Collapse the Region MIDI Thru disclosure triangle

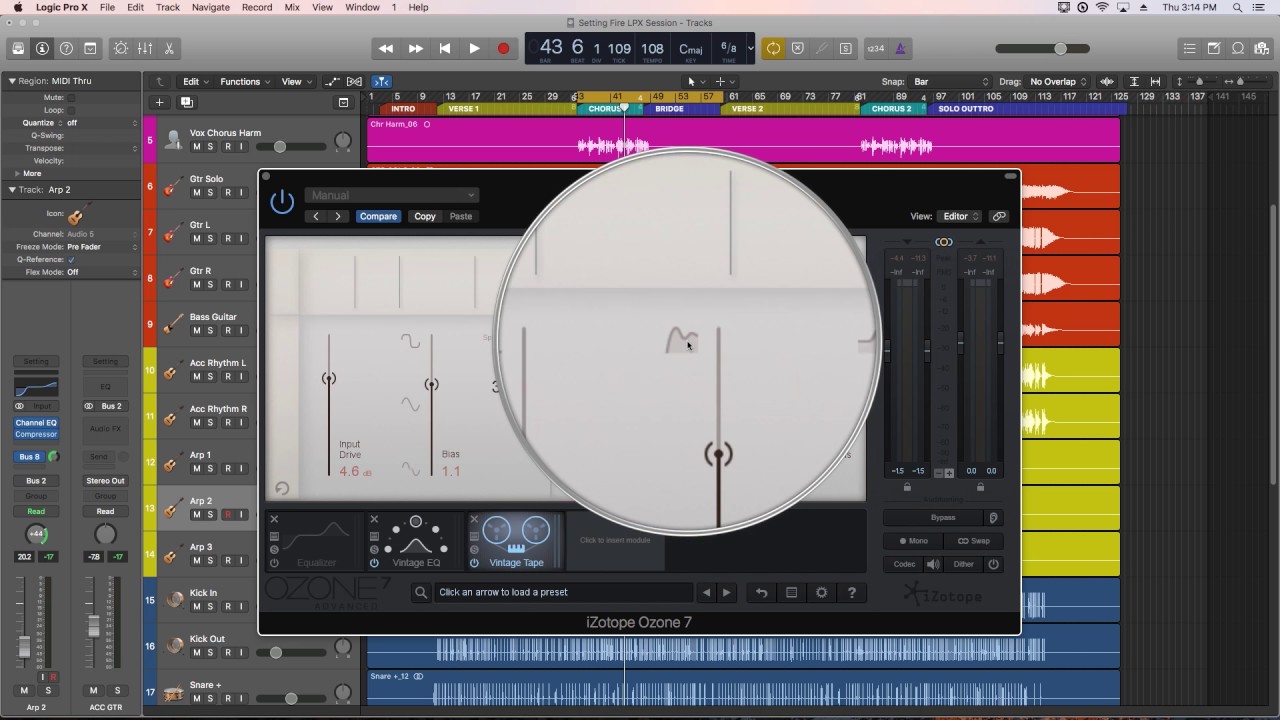12,81
